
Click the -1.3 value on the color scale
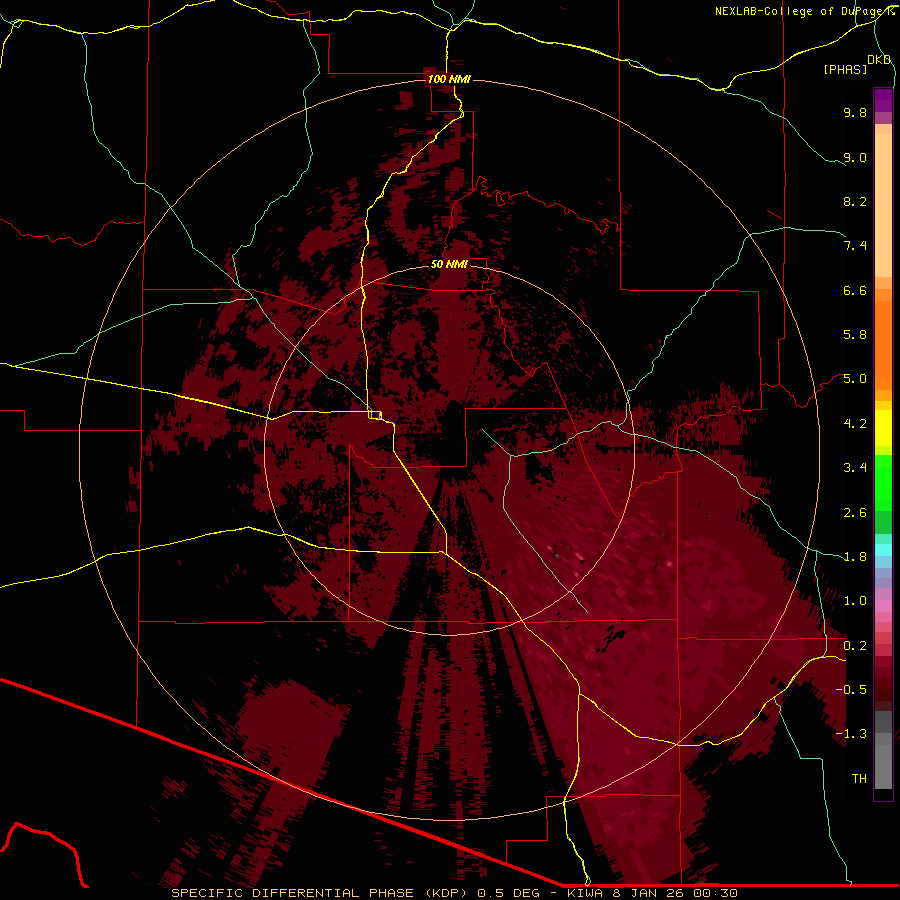(851, 734)
